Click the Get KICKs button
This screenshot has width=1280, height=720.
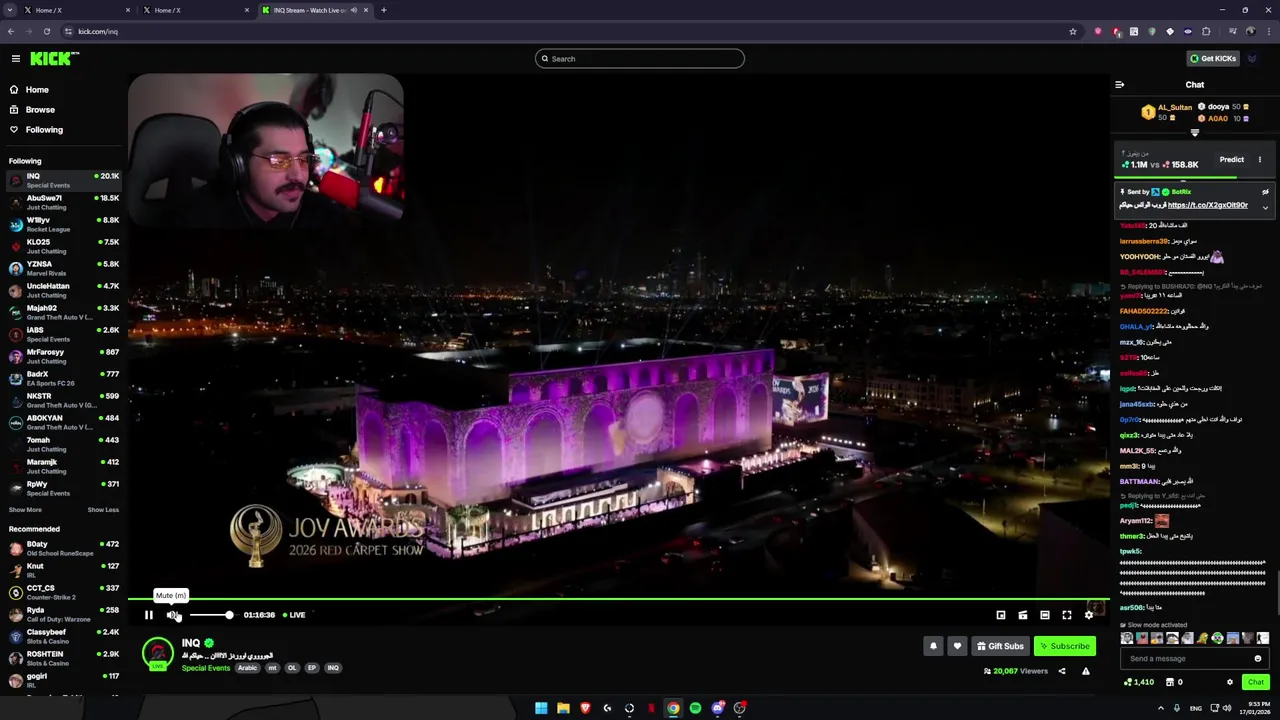pos(1213,58)
